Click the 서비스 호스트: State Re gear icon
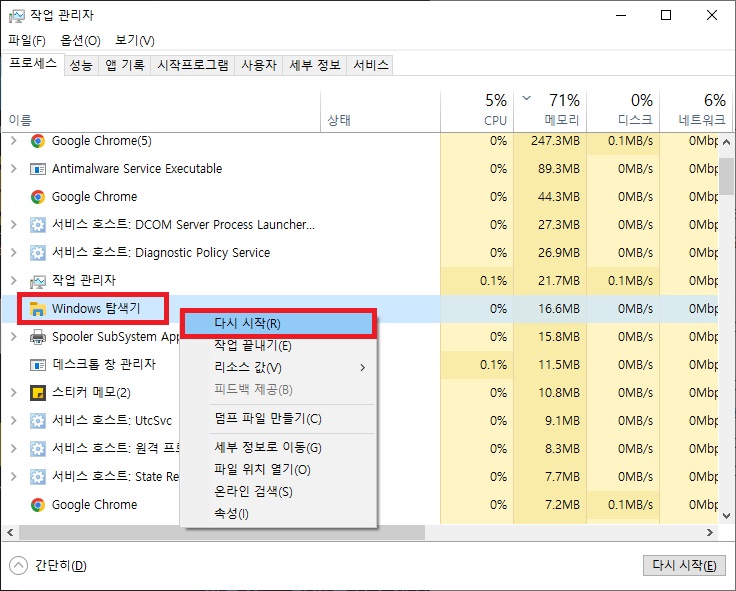This screenshot has height=591, width=736. point(38,477)
